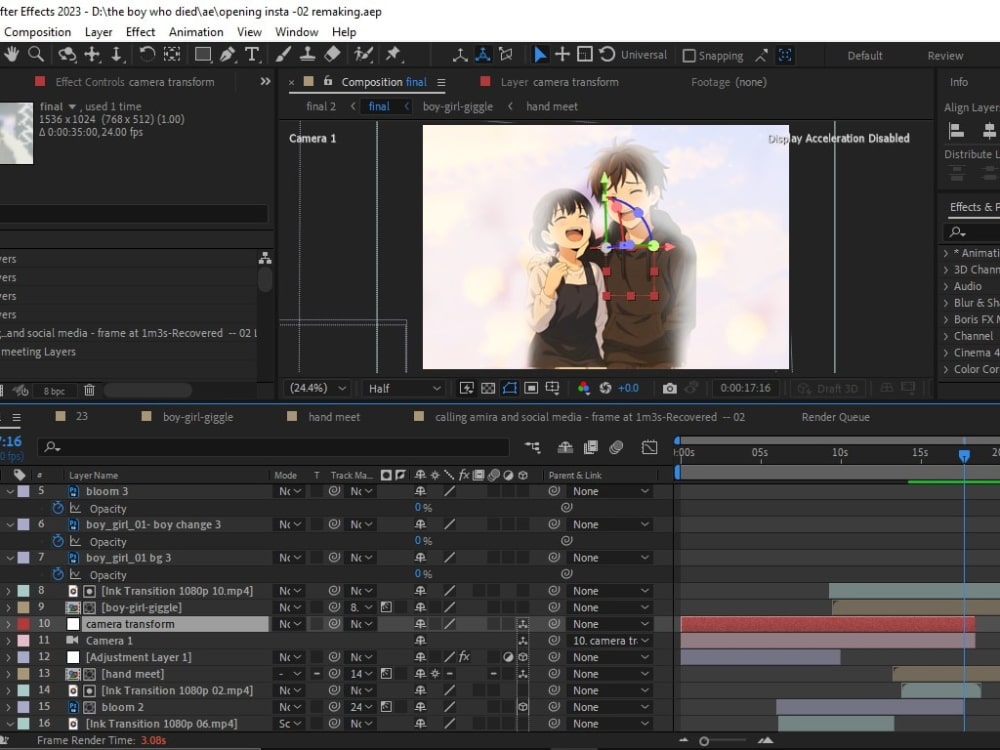Delete selected project item with trash icon
The width and height of the screenshot is (1000, 750).
point(89,390)
